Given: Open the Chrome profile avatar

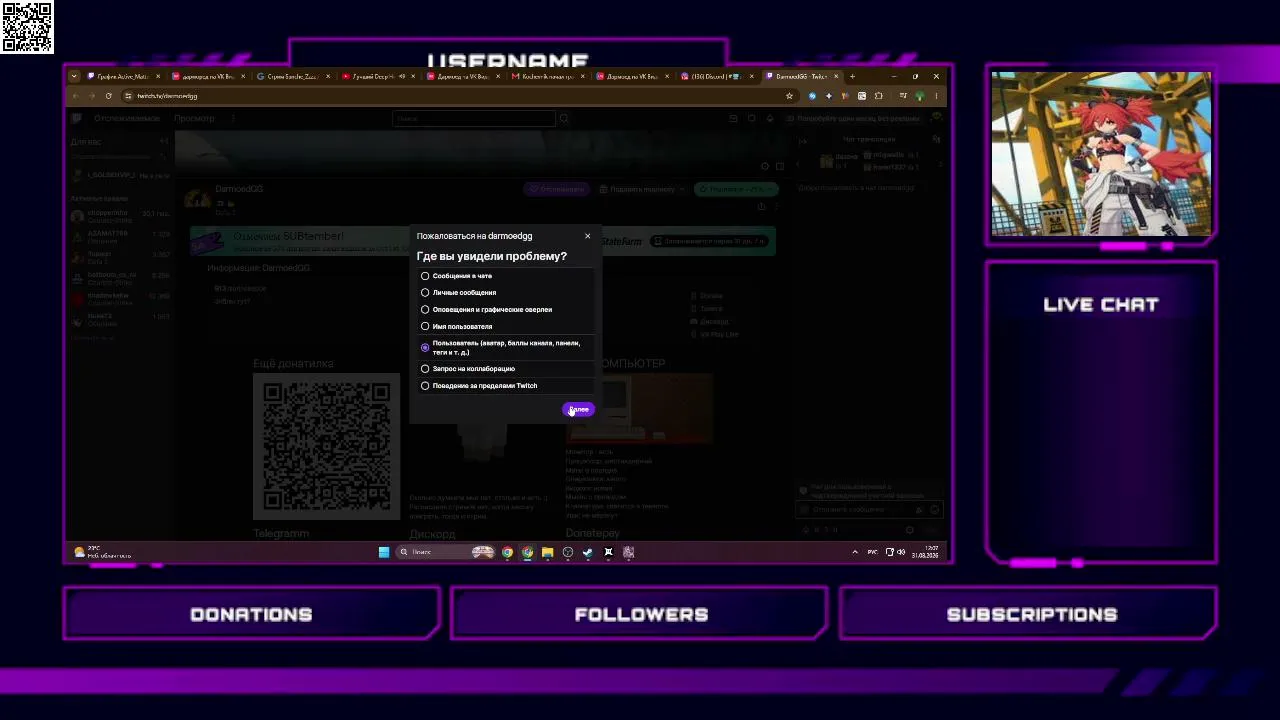Looking at the screenshot, I should (x=918, y=96).
